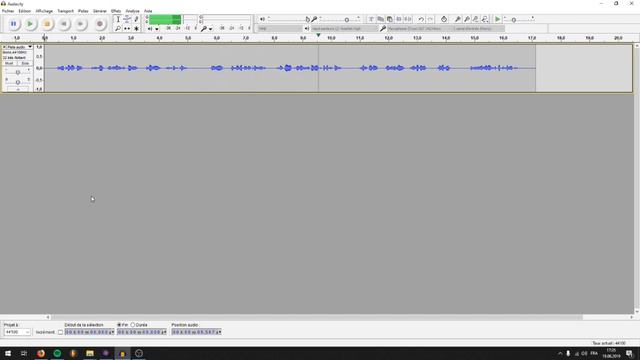Screen dimensions: 640x360
Task: Click the Silence audio icon
Action: click(408, 19)
